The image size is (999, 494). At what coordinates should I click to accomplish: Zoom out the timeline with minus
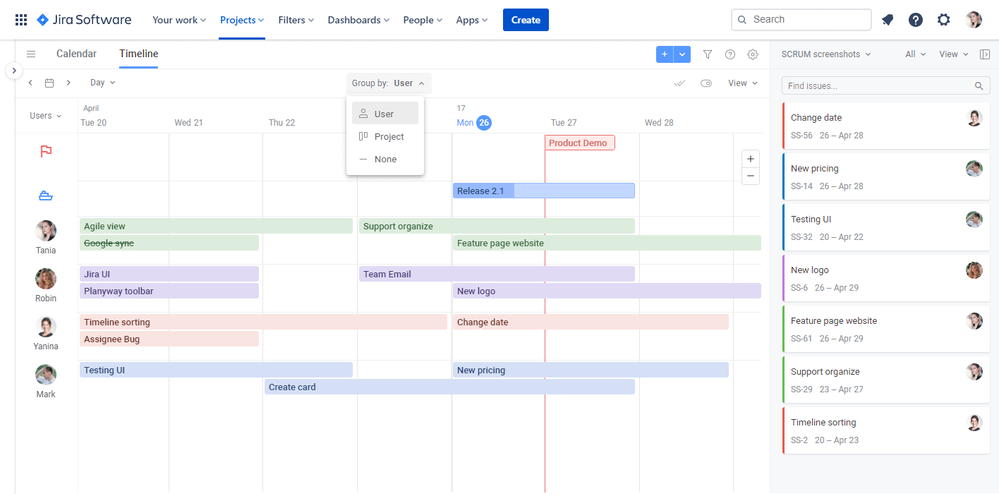[751, 176]
